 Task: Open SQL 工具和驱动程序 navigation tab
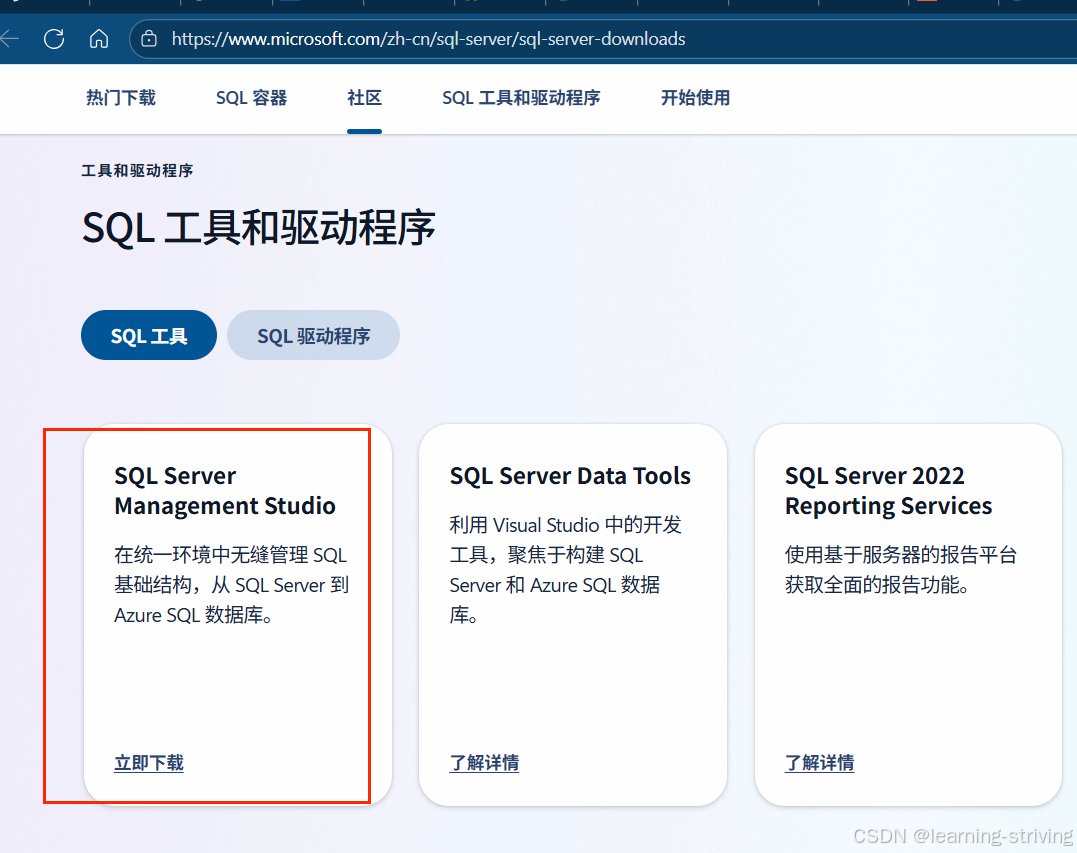tap(521, 98)
